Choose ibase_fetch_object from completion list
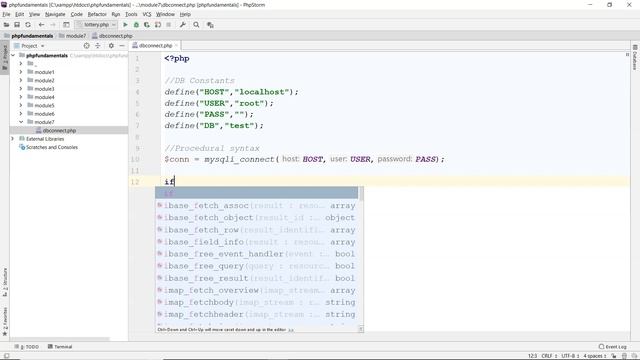 pos(256,218)
